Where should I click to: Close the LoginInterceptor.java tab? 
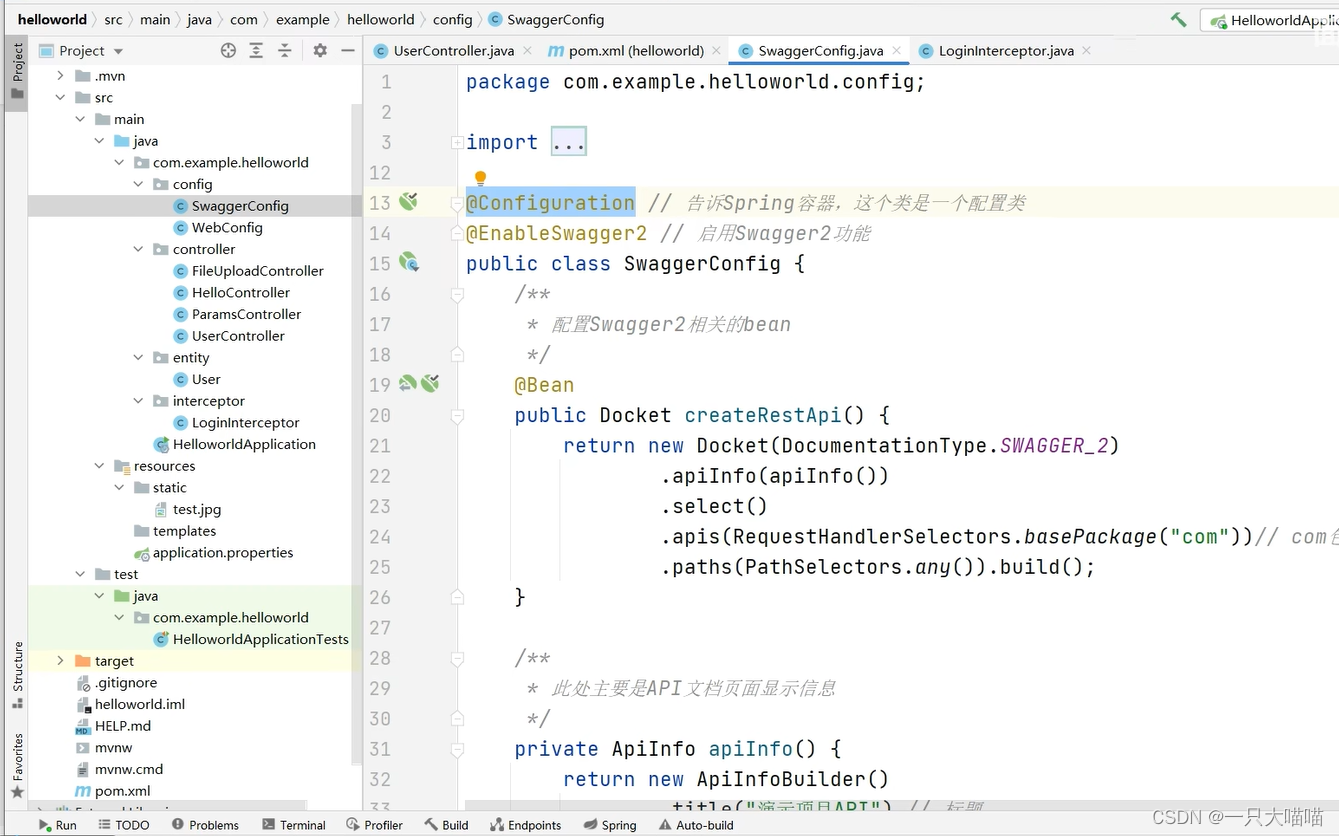[x=1087, y=50]
